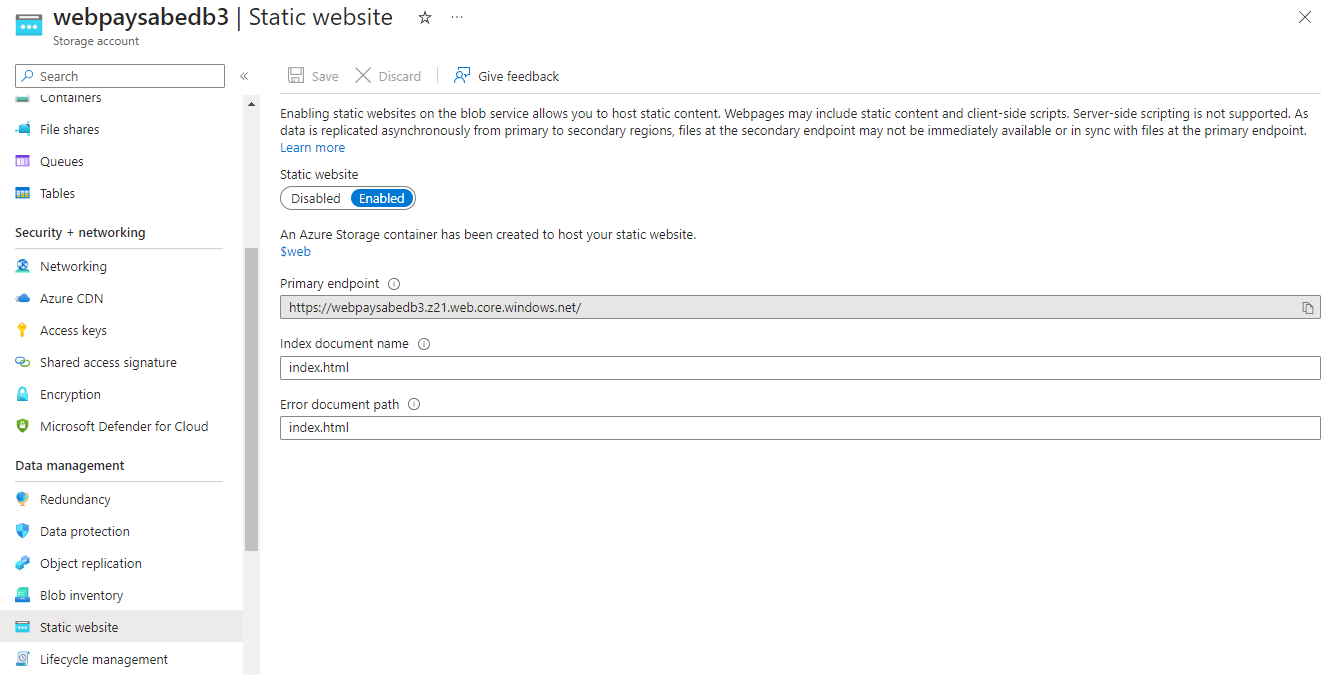Copy the primary endpoint URL to clipboard
This screenshot has height=675, width=1330.
point(1307,308)
